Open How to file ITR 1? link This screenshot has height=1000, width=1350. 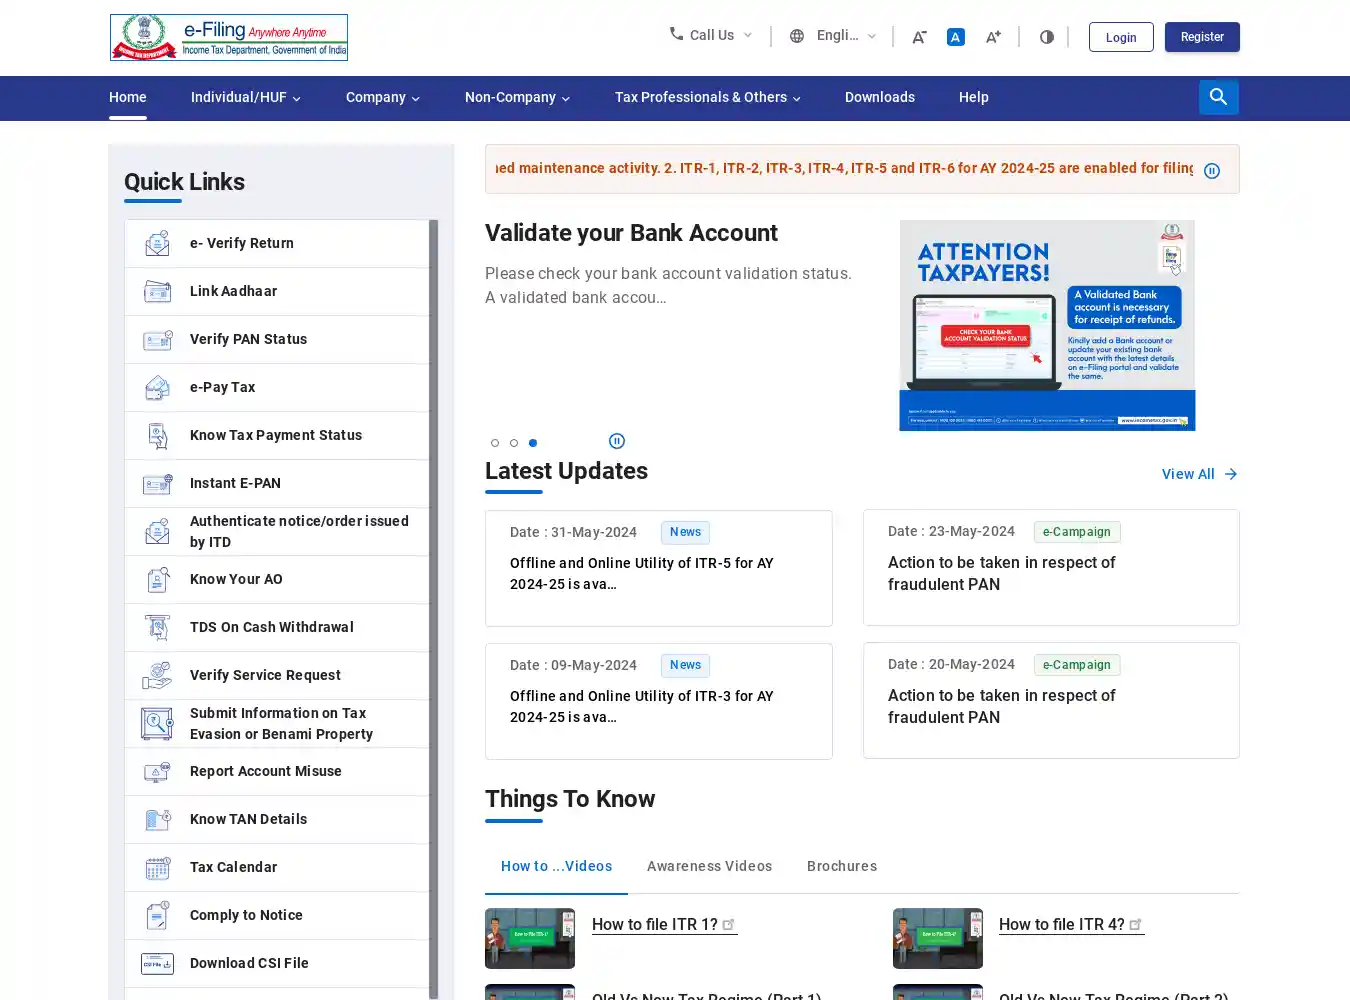coord(664,924)
